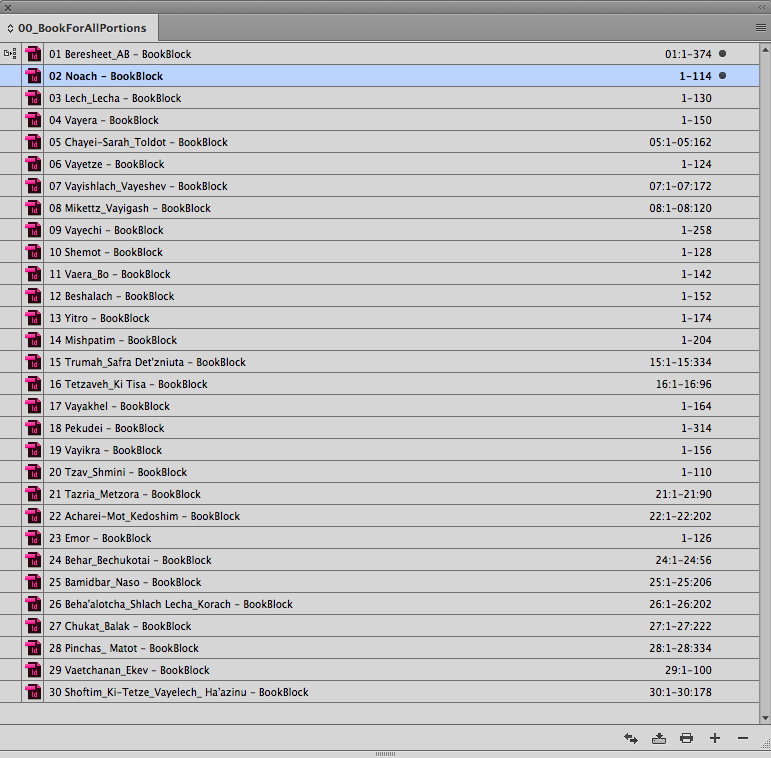Image resolution: width=771 pixels, height=758 pixels.
Task: Click the open-document dot for 01 Beresheet_AB
Action: 722,54
